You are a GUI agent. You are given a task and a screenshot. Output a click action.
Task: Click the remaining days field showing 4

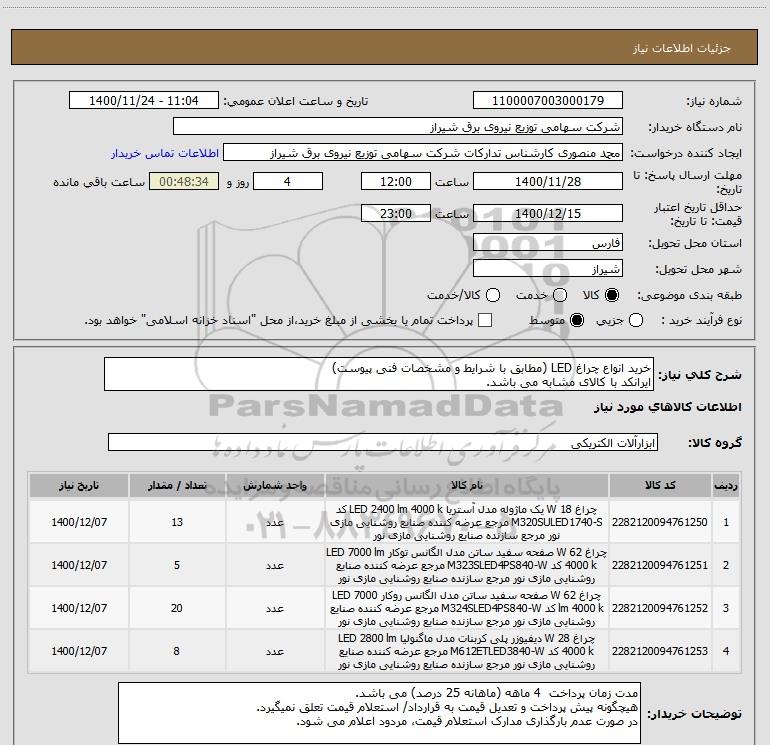[x=288, y=182]
